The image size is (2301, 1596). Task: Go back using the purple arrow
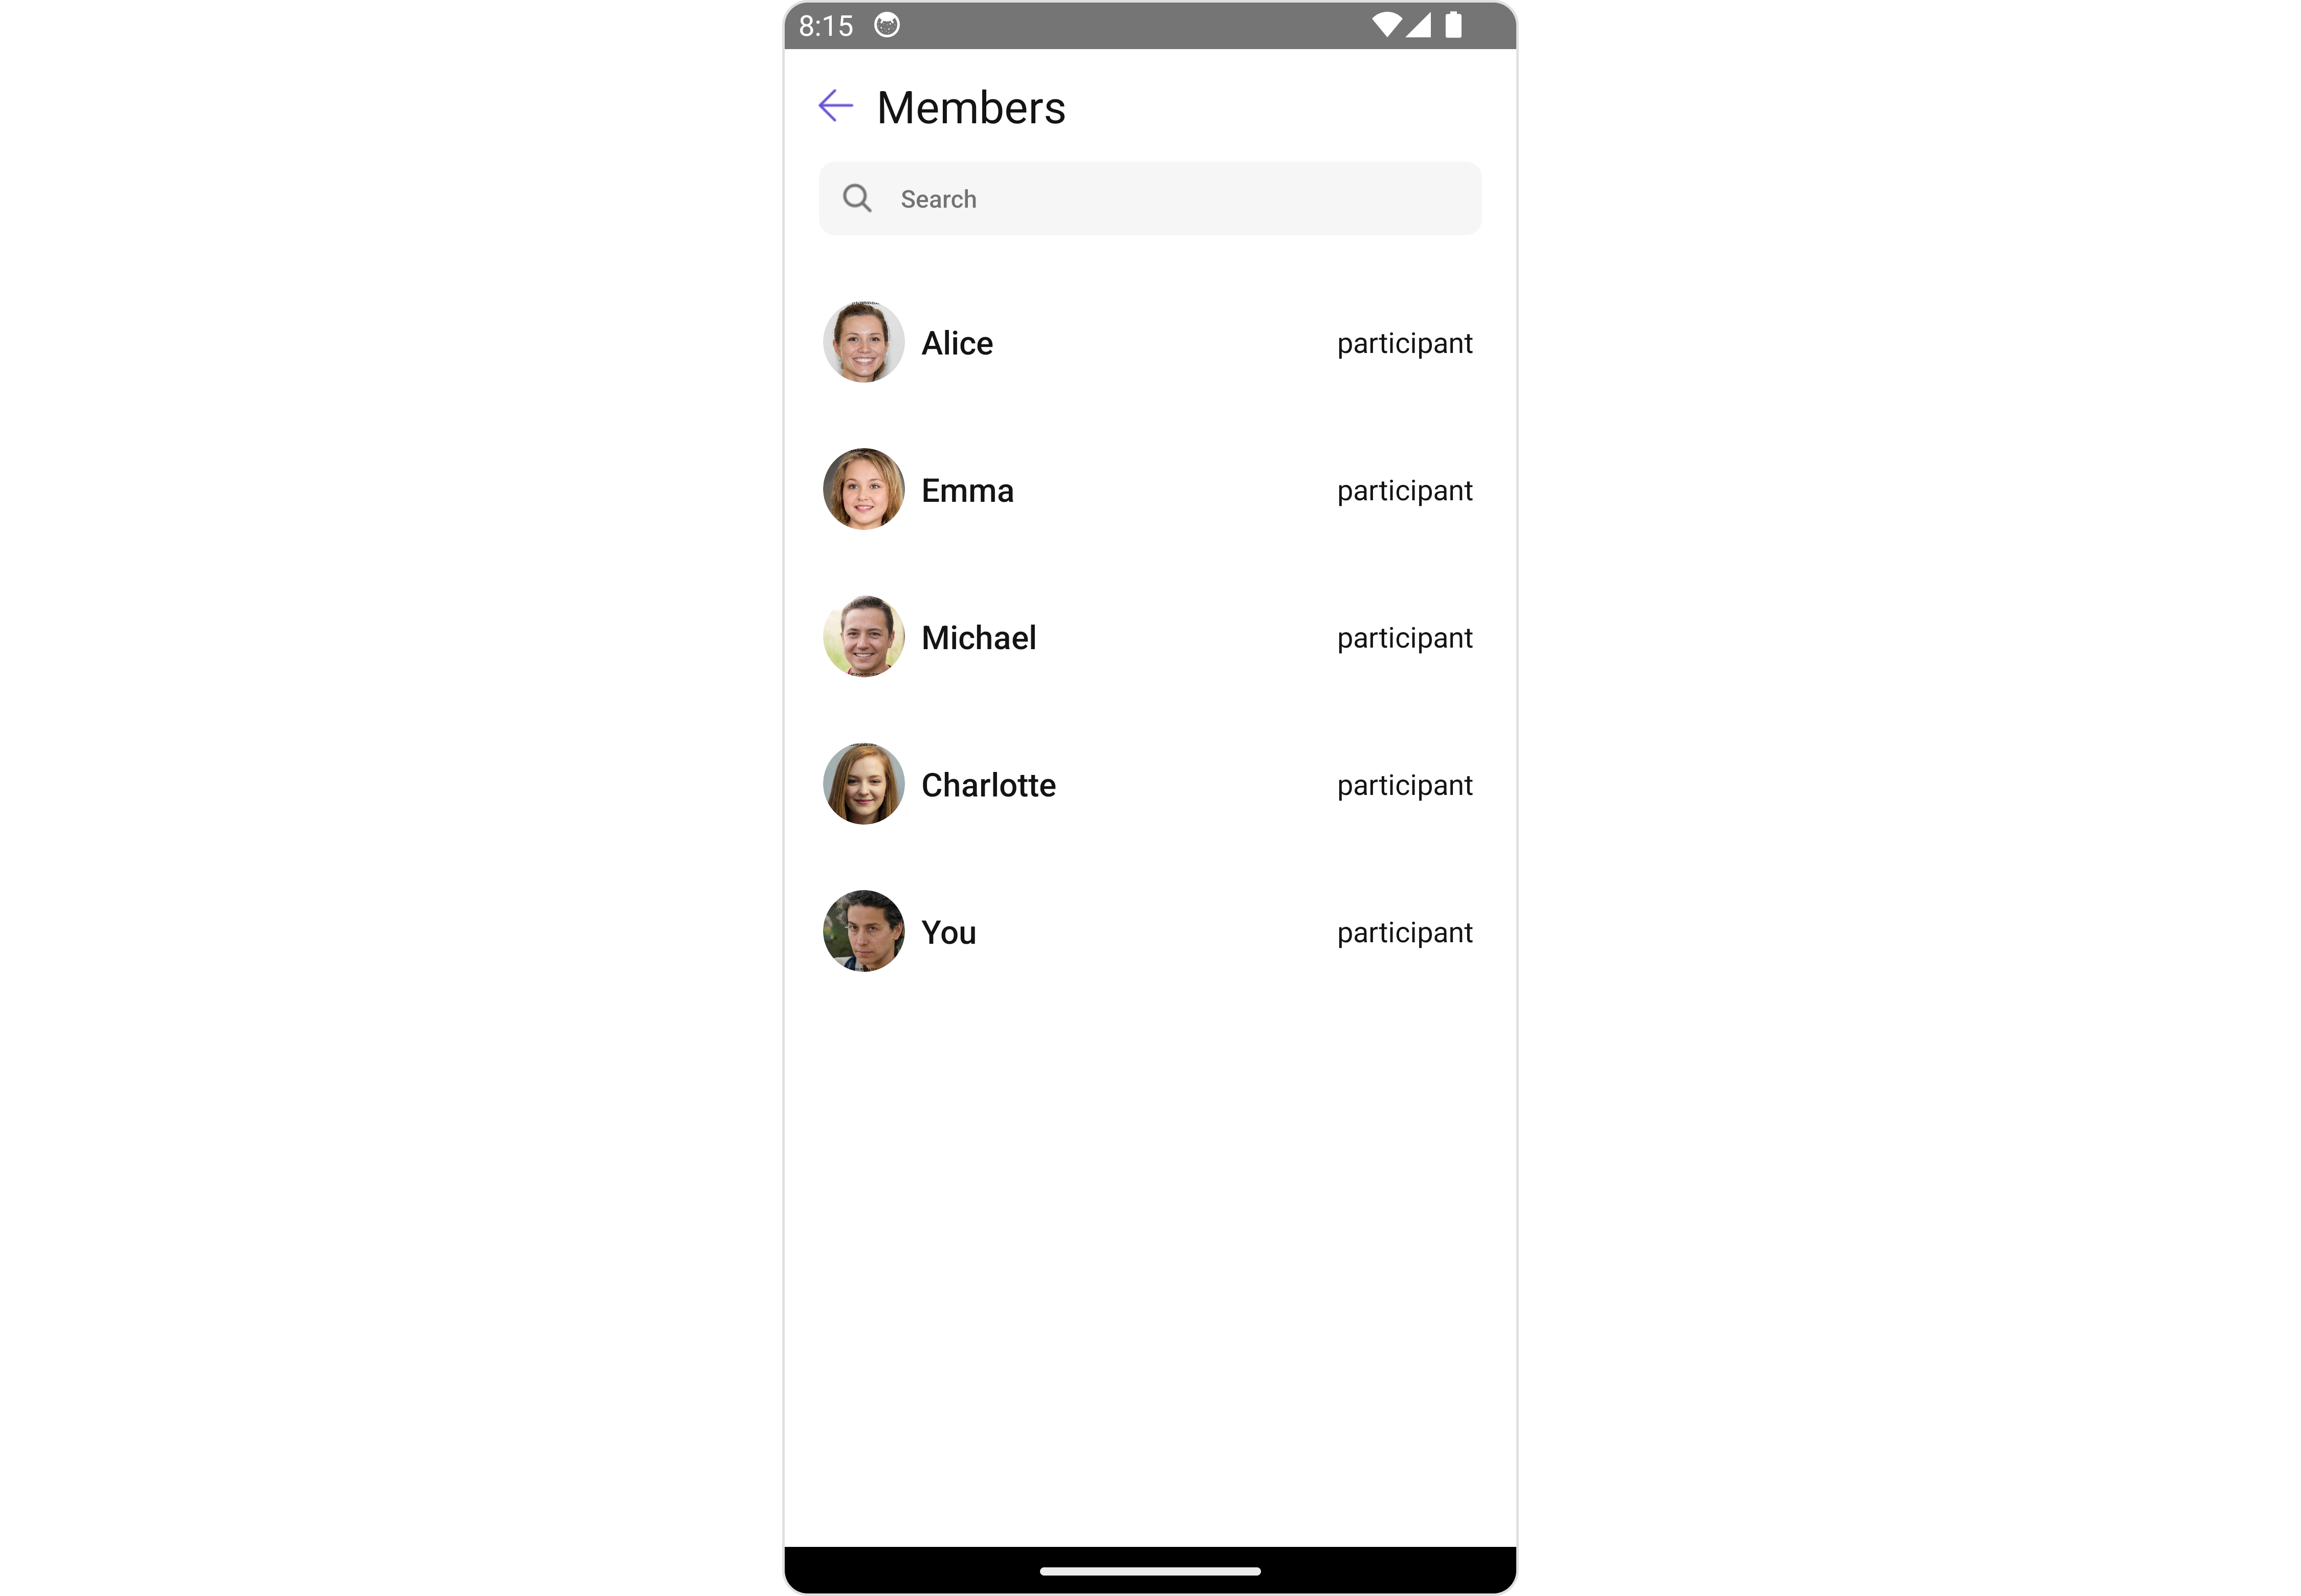click(x=835, y=106)
